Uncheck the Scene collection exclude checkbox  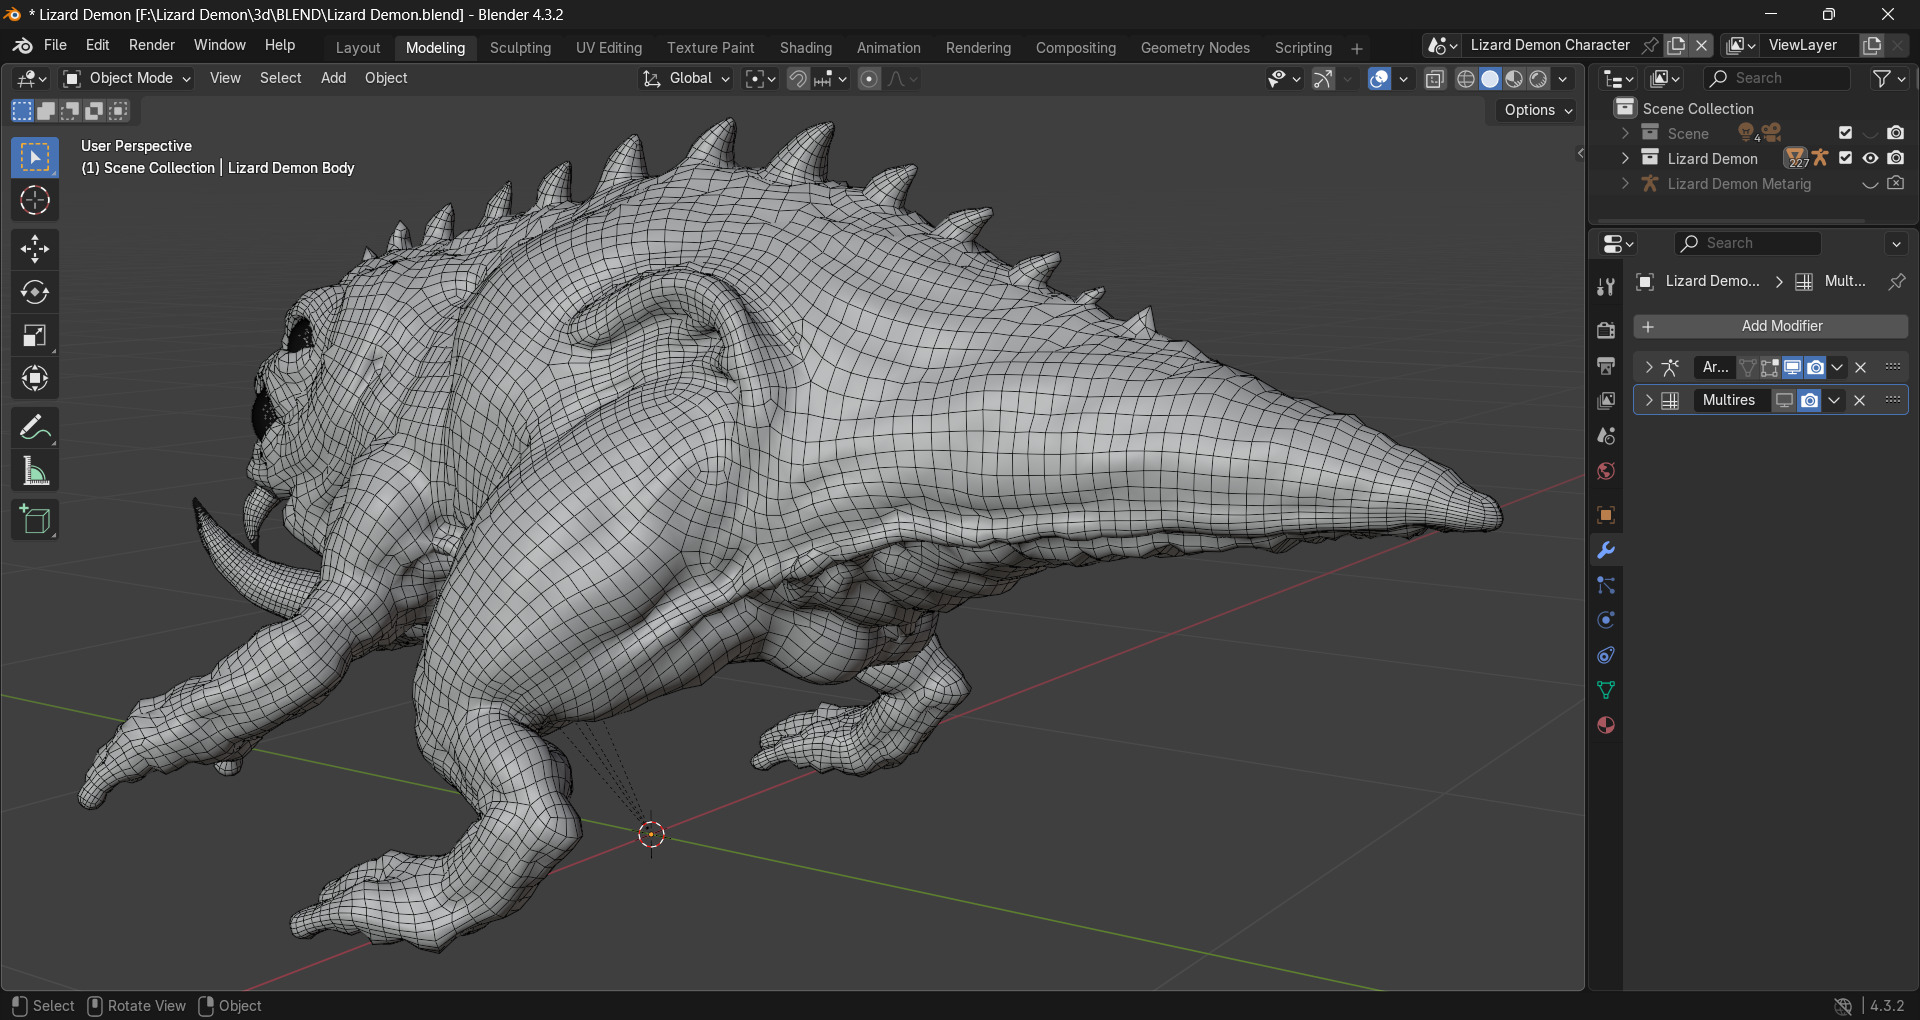tap(1846, 133)
